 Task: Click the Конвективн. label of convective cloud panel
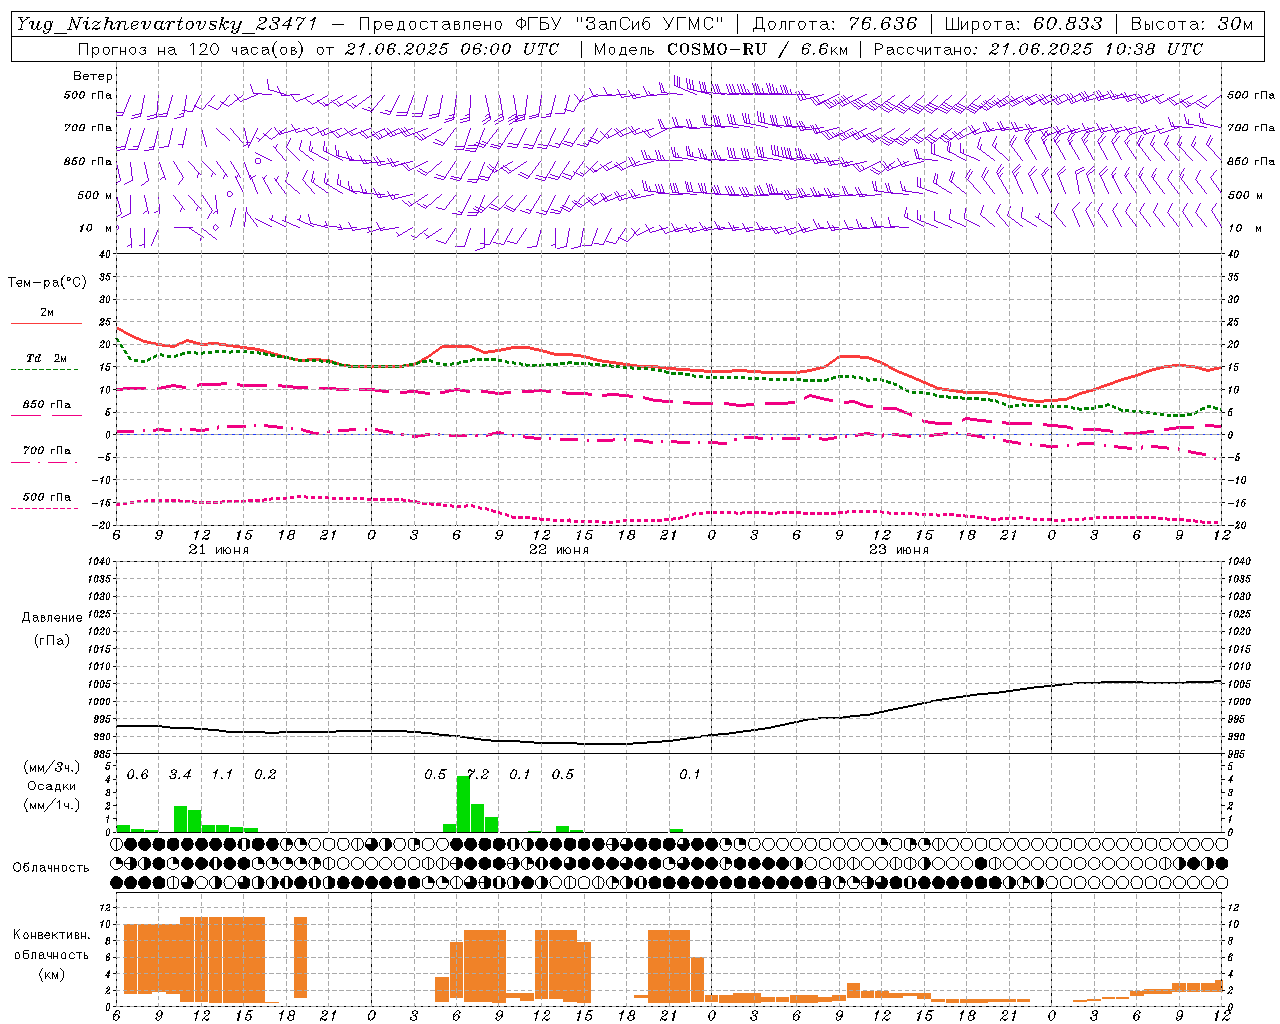coord(51,935)
